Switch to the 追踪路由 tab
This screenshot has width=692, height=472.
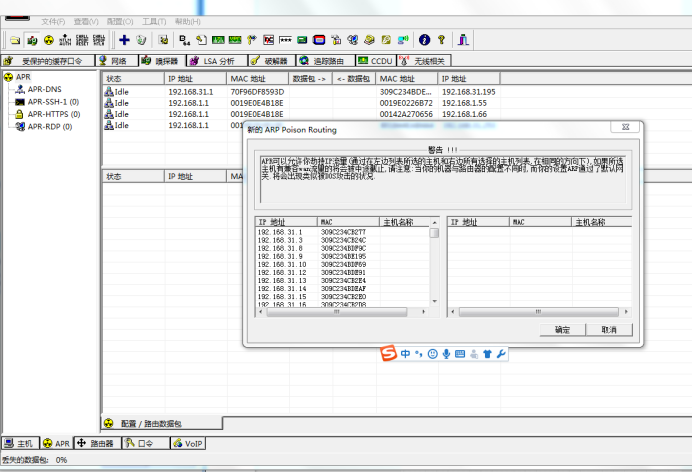(x=326, y=61)
